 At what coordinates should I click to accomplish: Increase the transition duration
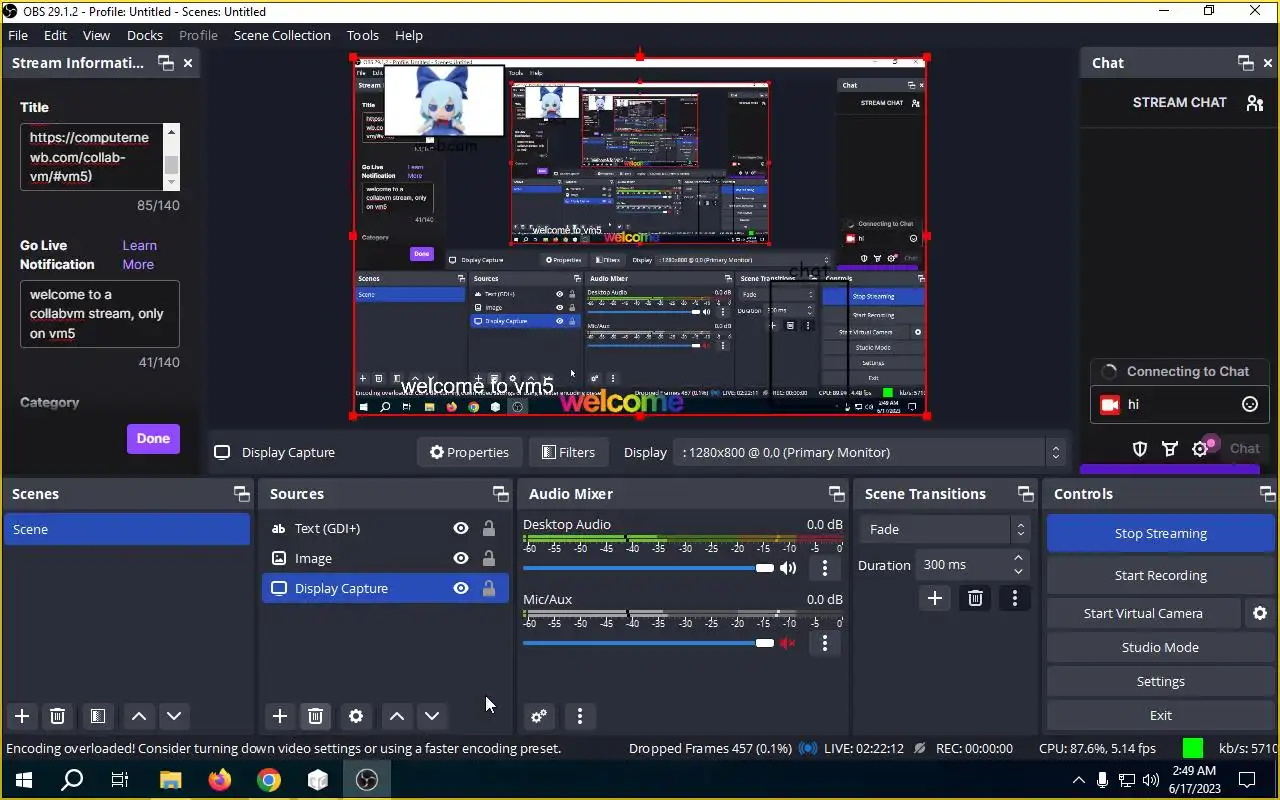(1019, 558)
